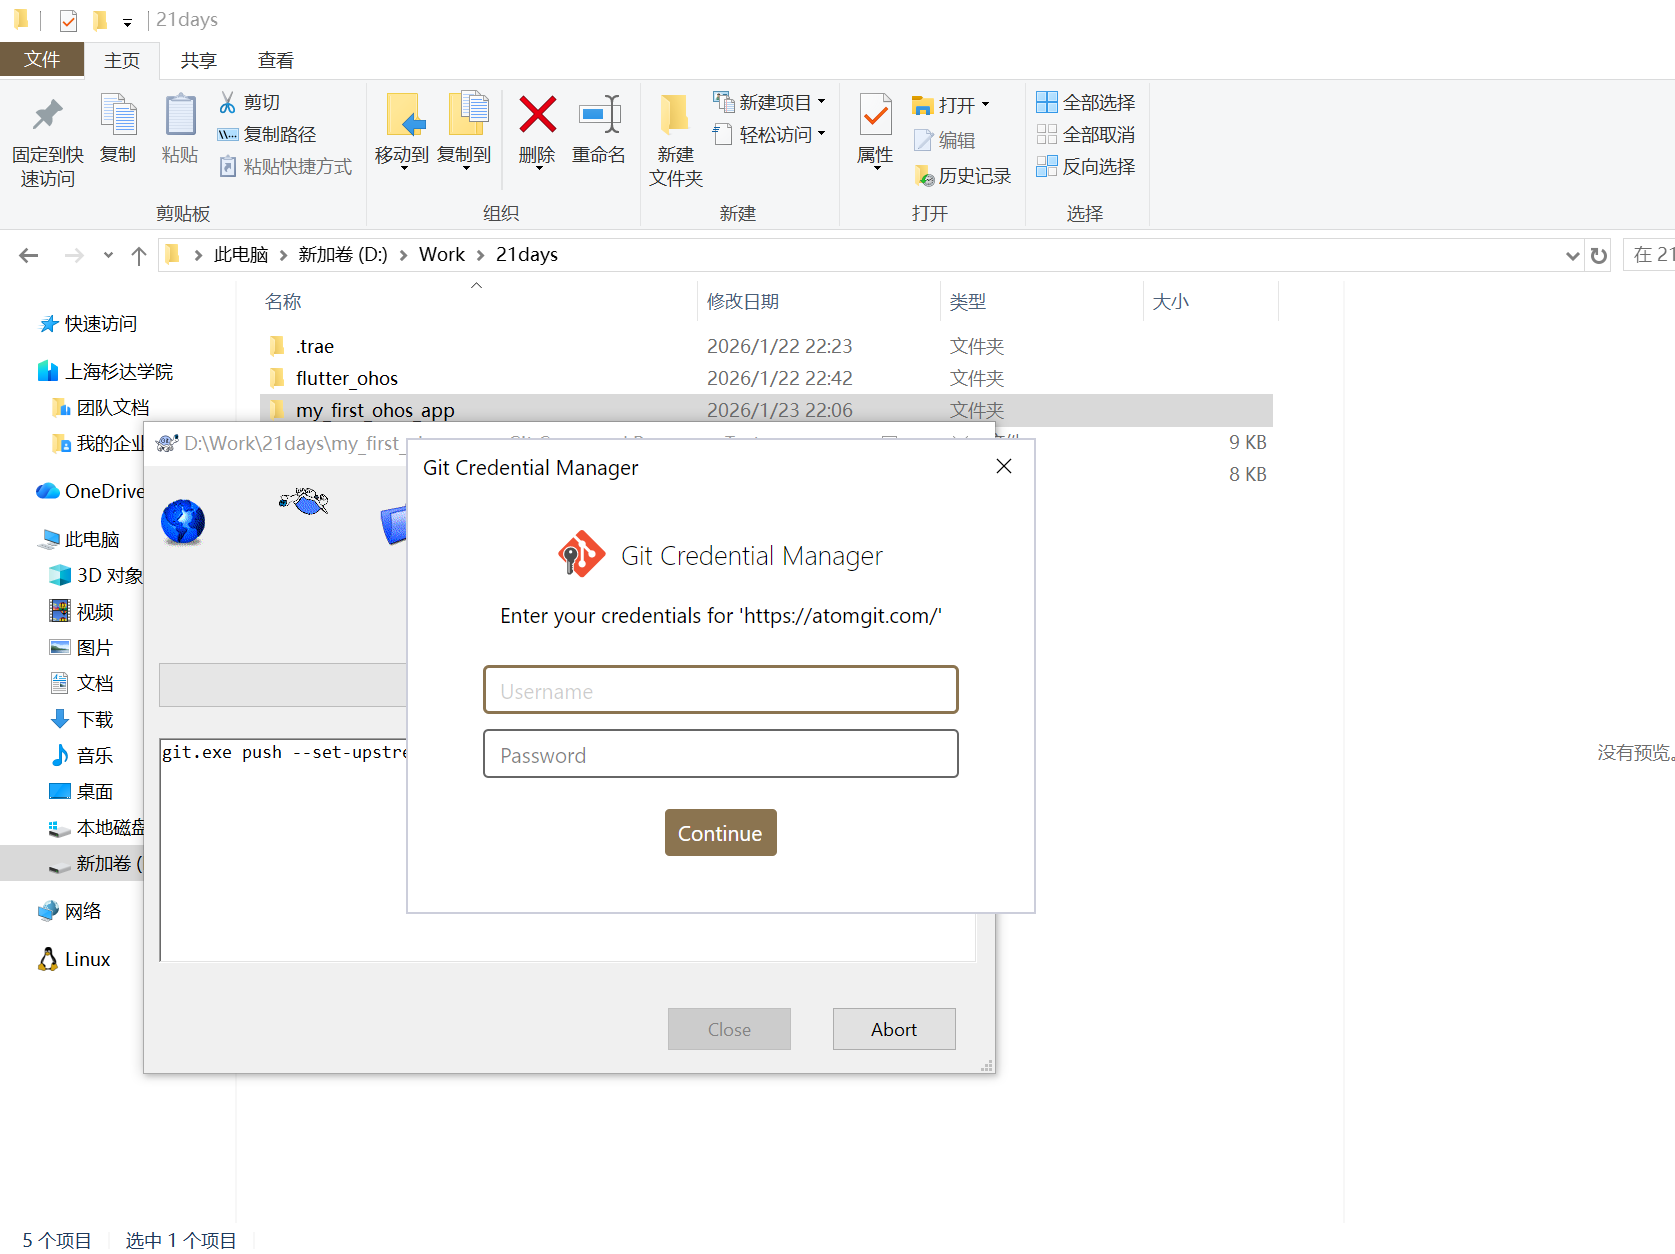Click the tortoise animation icon in progress window
Image resolution: width=1675 pixels, height=1254 pixels.
coord(304,501)
